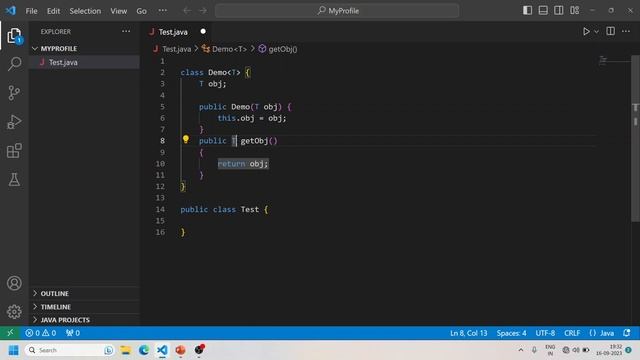The image size is (640, 360).
Task: Click the Windows taskbar Search box
Action: point(69,350)
